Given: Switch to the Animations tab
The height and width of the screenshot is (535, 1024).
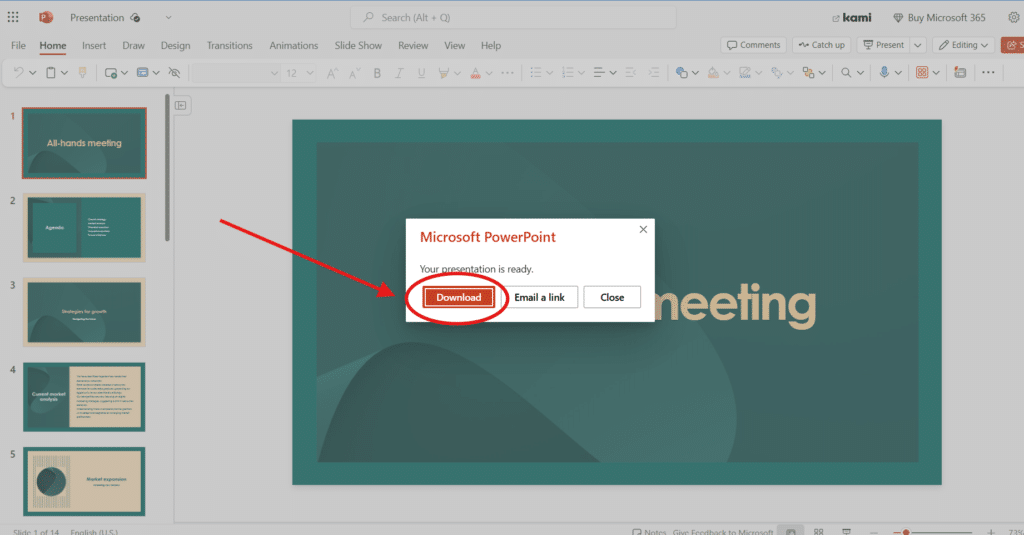Looking at the screenshot, I should click(x=294, y=45).
